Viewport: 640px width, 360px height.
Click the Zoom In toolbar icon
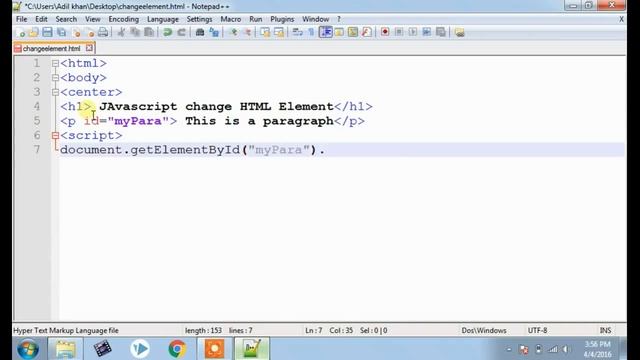(x=233, y=32)
